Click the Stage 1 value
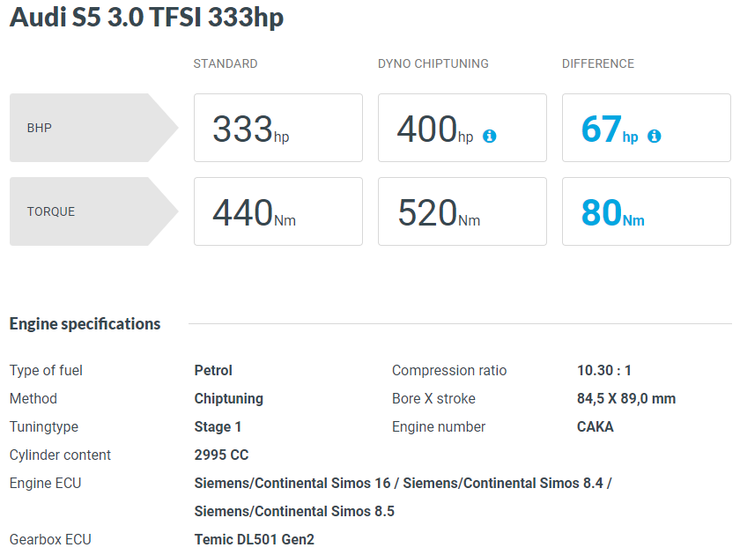 tap(218, 427)
